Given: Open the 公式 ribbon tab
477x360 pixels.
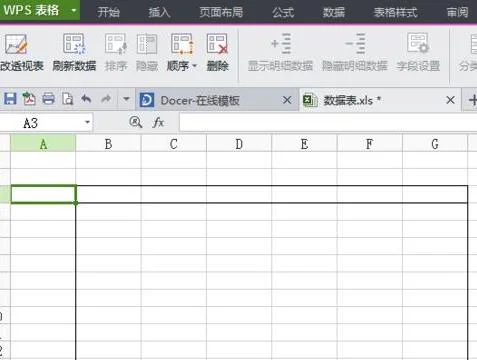Looking at the screenshot, I should tap(283, 12).
